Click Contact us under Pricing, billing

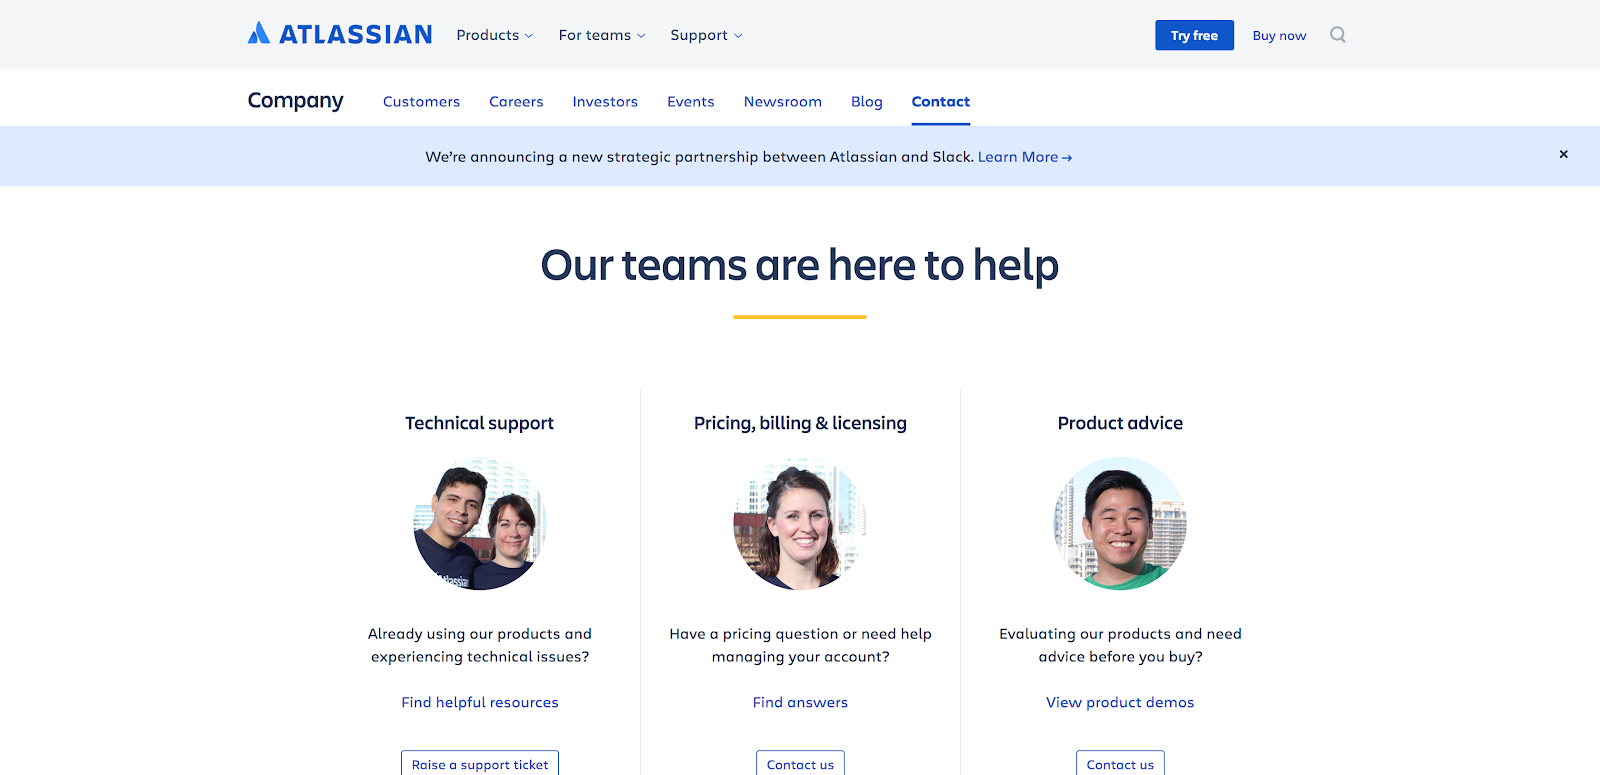coord(800,763)
